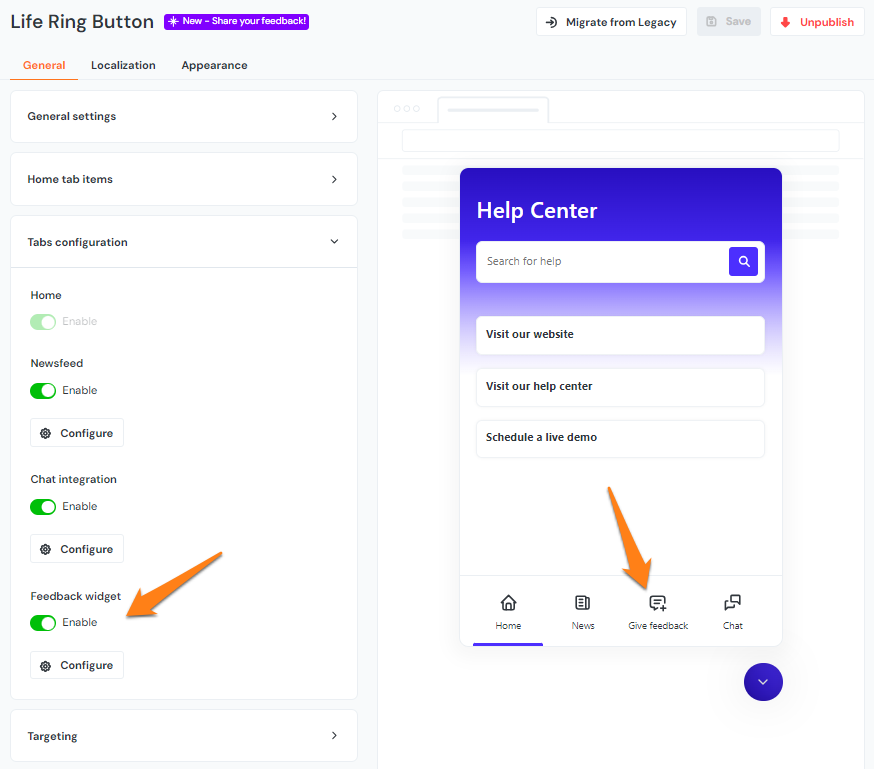Screen dimensions: 874x769
Task: Click the search magnifier in Help Center
Action: pos(743,261)
